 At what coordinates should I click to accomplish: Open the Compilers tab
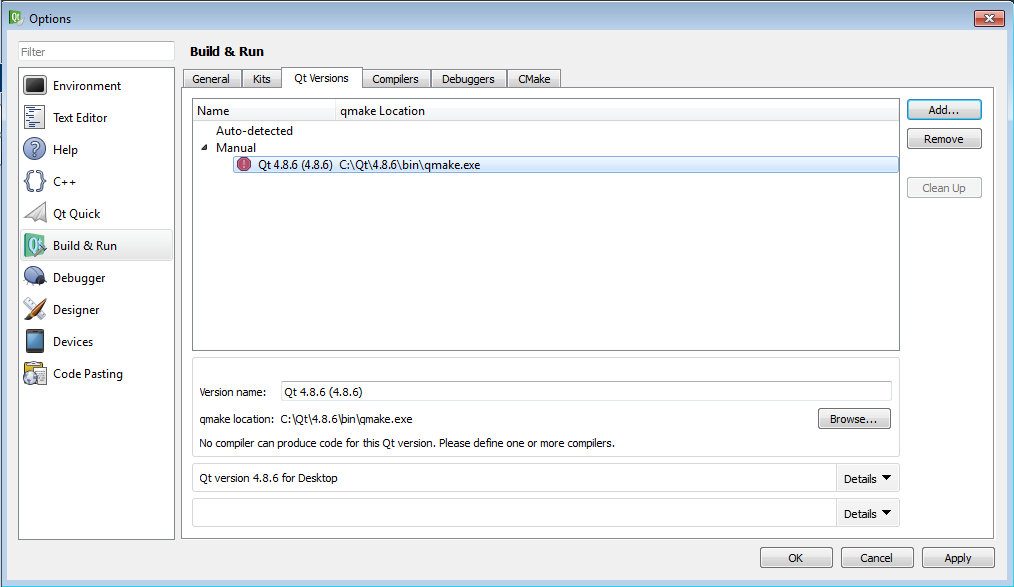pos(395,79)
